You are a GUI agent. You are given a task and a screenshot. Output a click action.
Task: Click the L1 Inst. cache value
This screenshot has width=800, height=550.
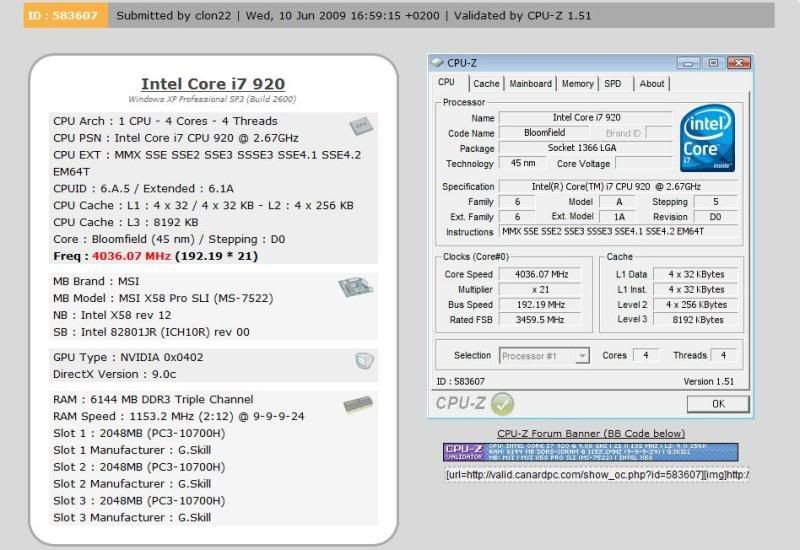[696, 290]
